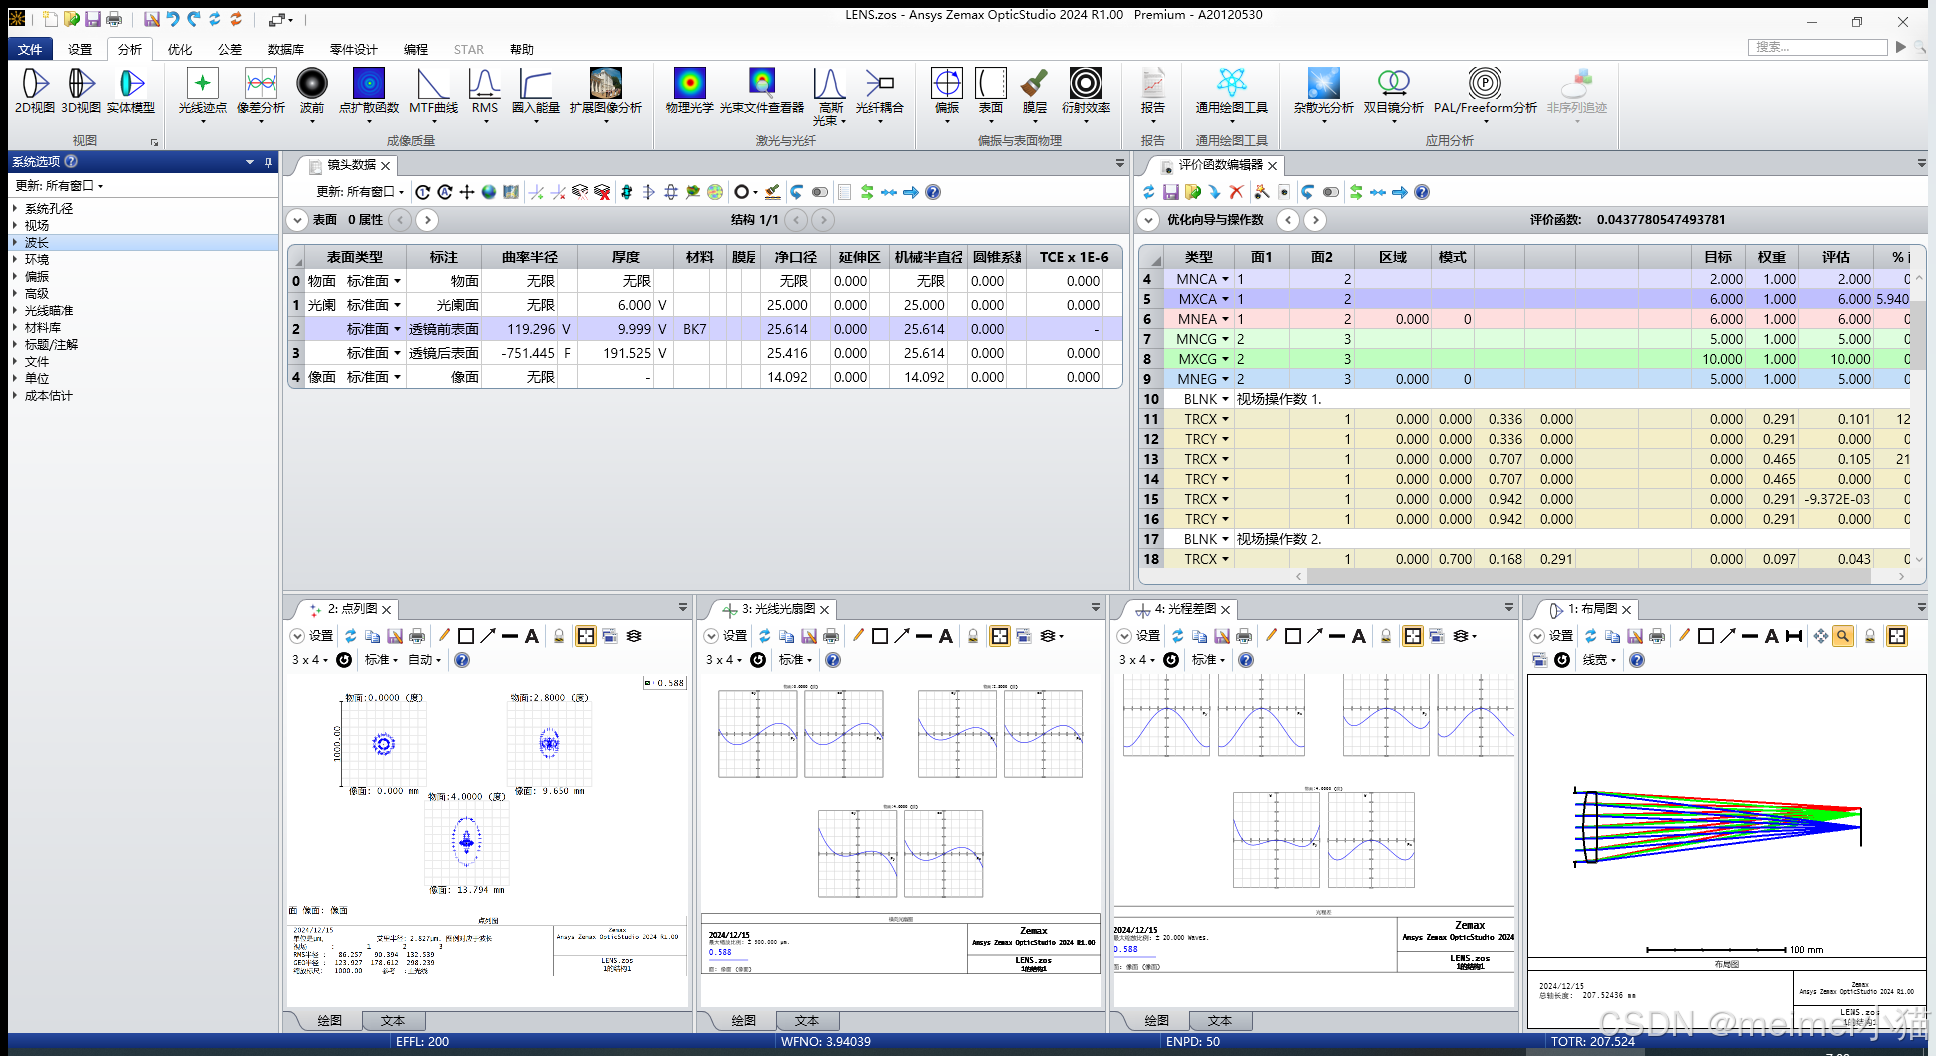The height and width of the screenshot is (1056, 1936).
Task: Open the 衍射效率 analysis
Action: (1086, 95)
